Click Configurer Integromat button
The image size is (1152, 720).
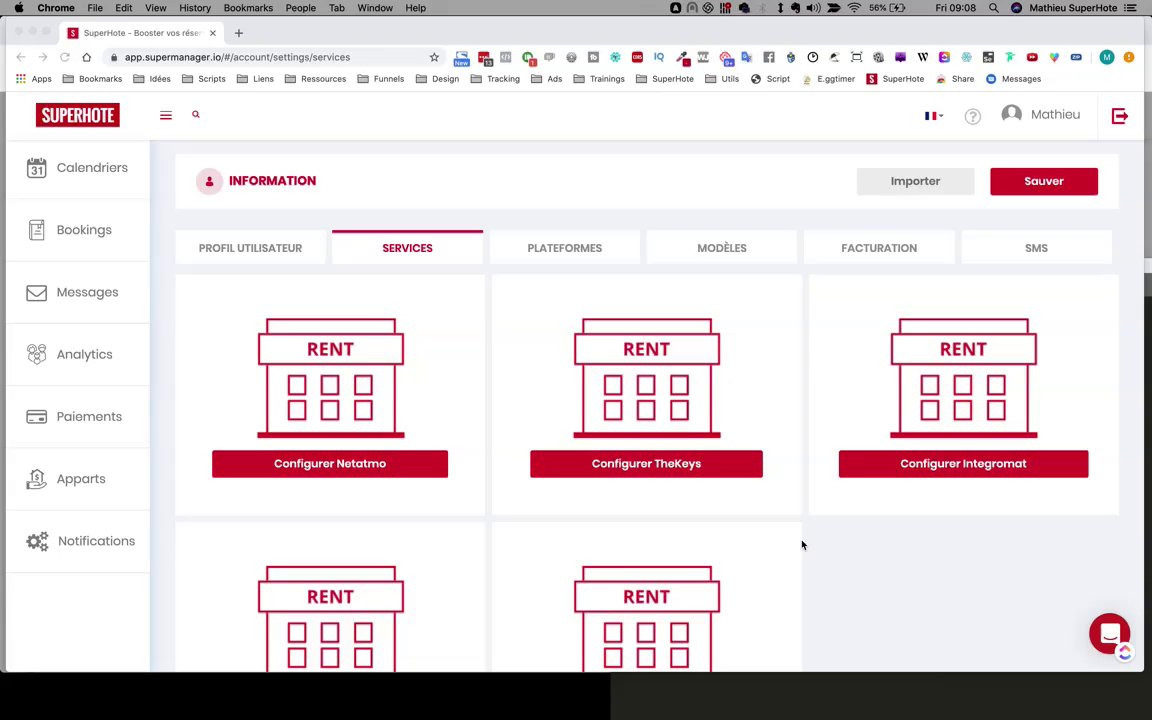(963, 464)
